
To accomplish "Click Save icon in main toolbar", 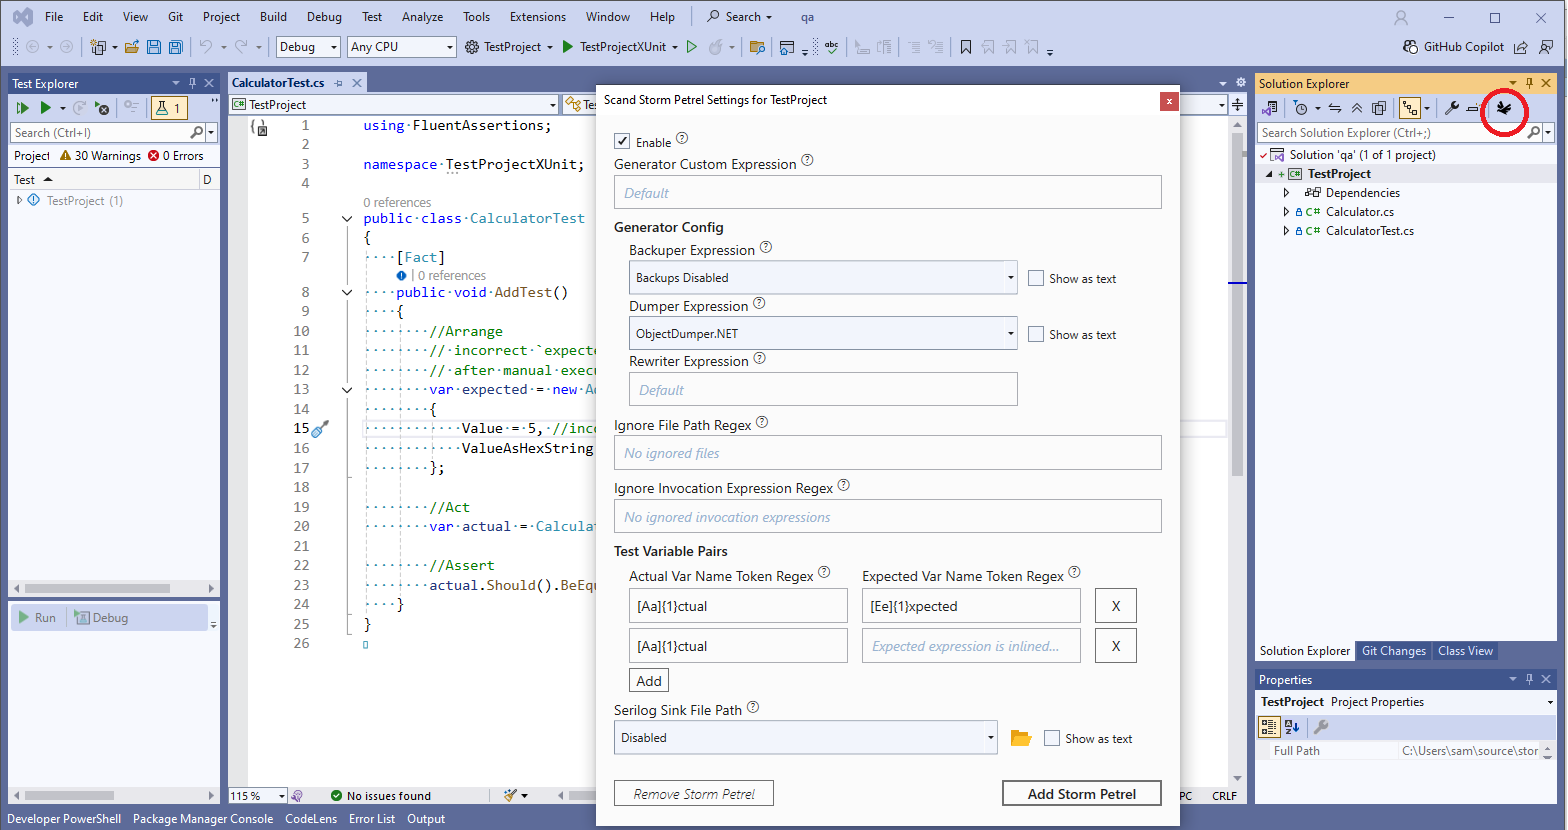I will 154,47.
